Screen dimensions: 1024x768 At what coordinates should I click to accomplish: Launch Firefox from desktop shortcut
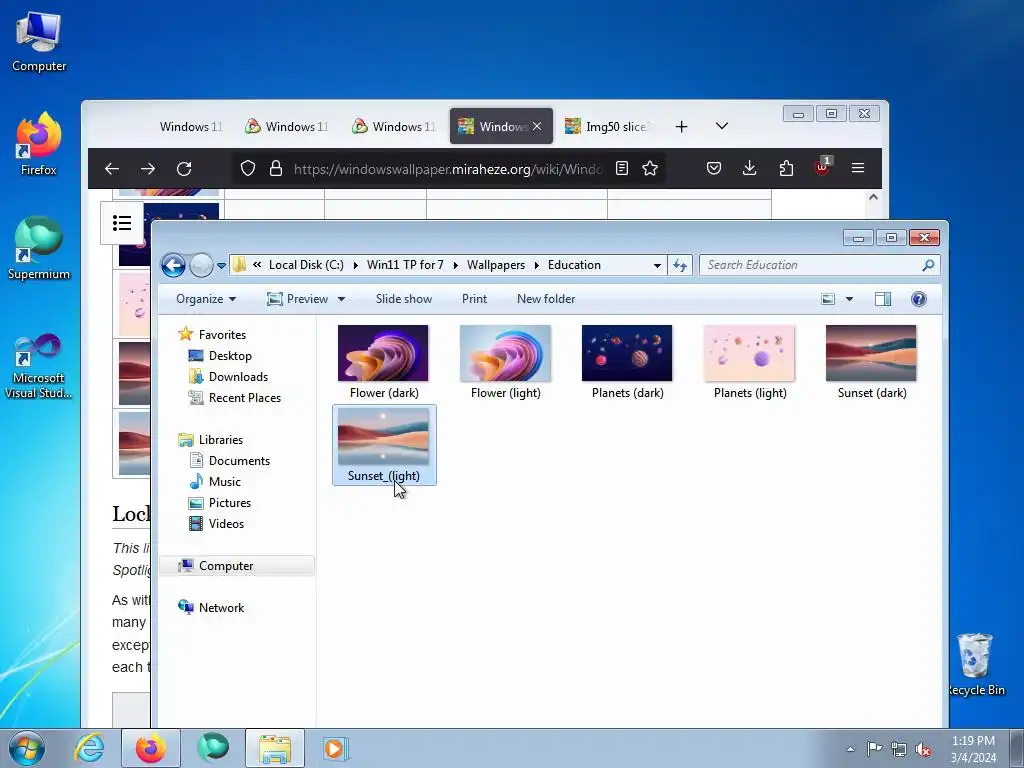coord(39,144)
